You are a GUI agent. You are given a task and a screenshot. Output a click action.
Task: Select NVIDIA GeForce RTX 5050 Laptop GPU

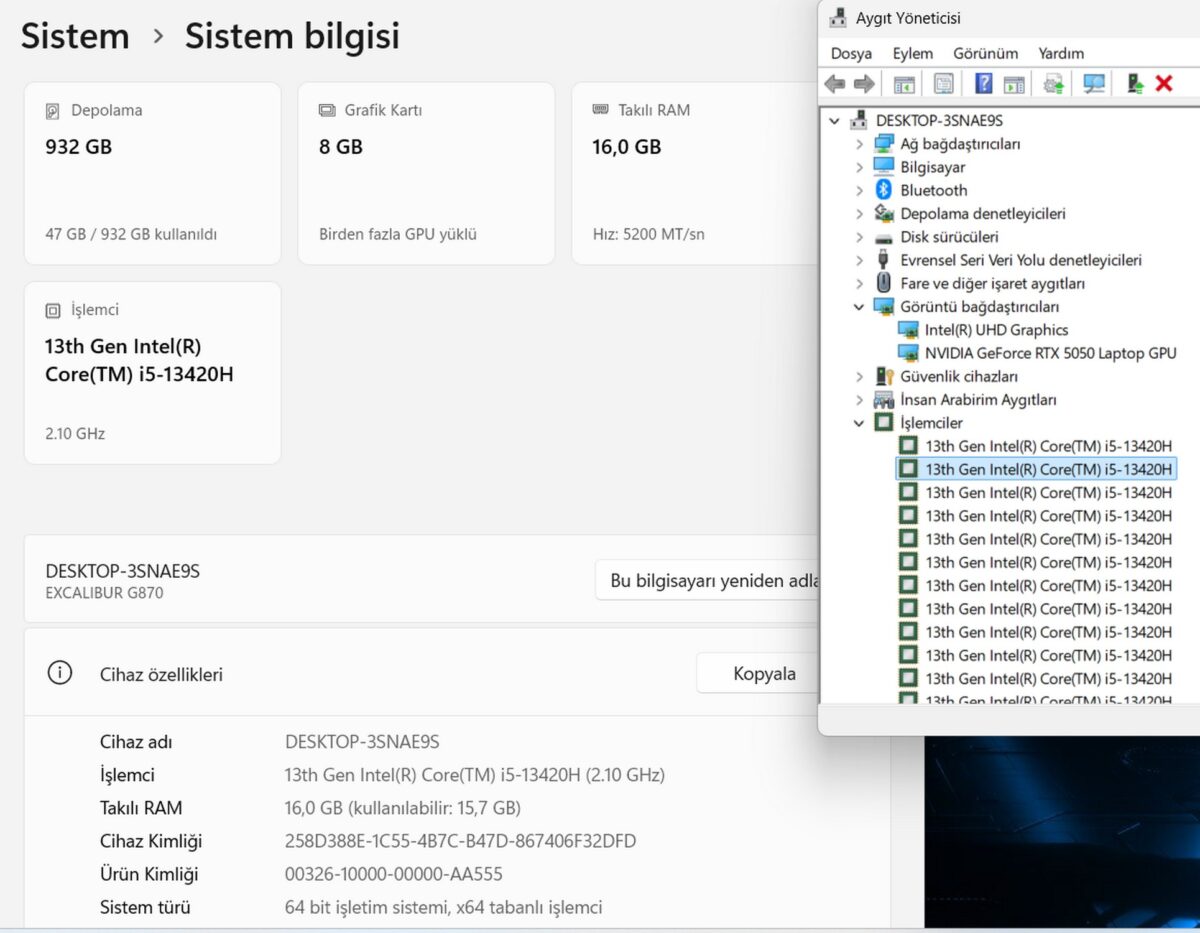[1050, 353]
